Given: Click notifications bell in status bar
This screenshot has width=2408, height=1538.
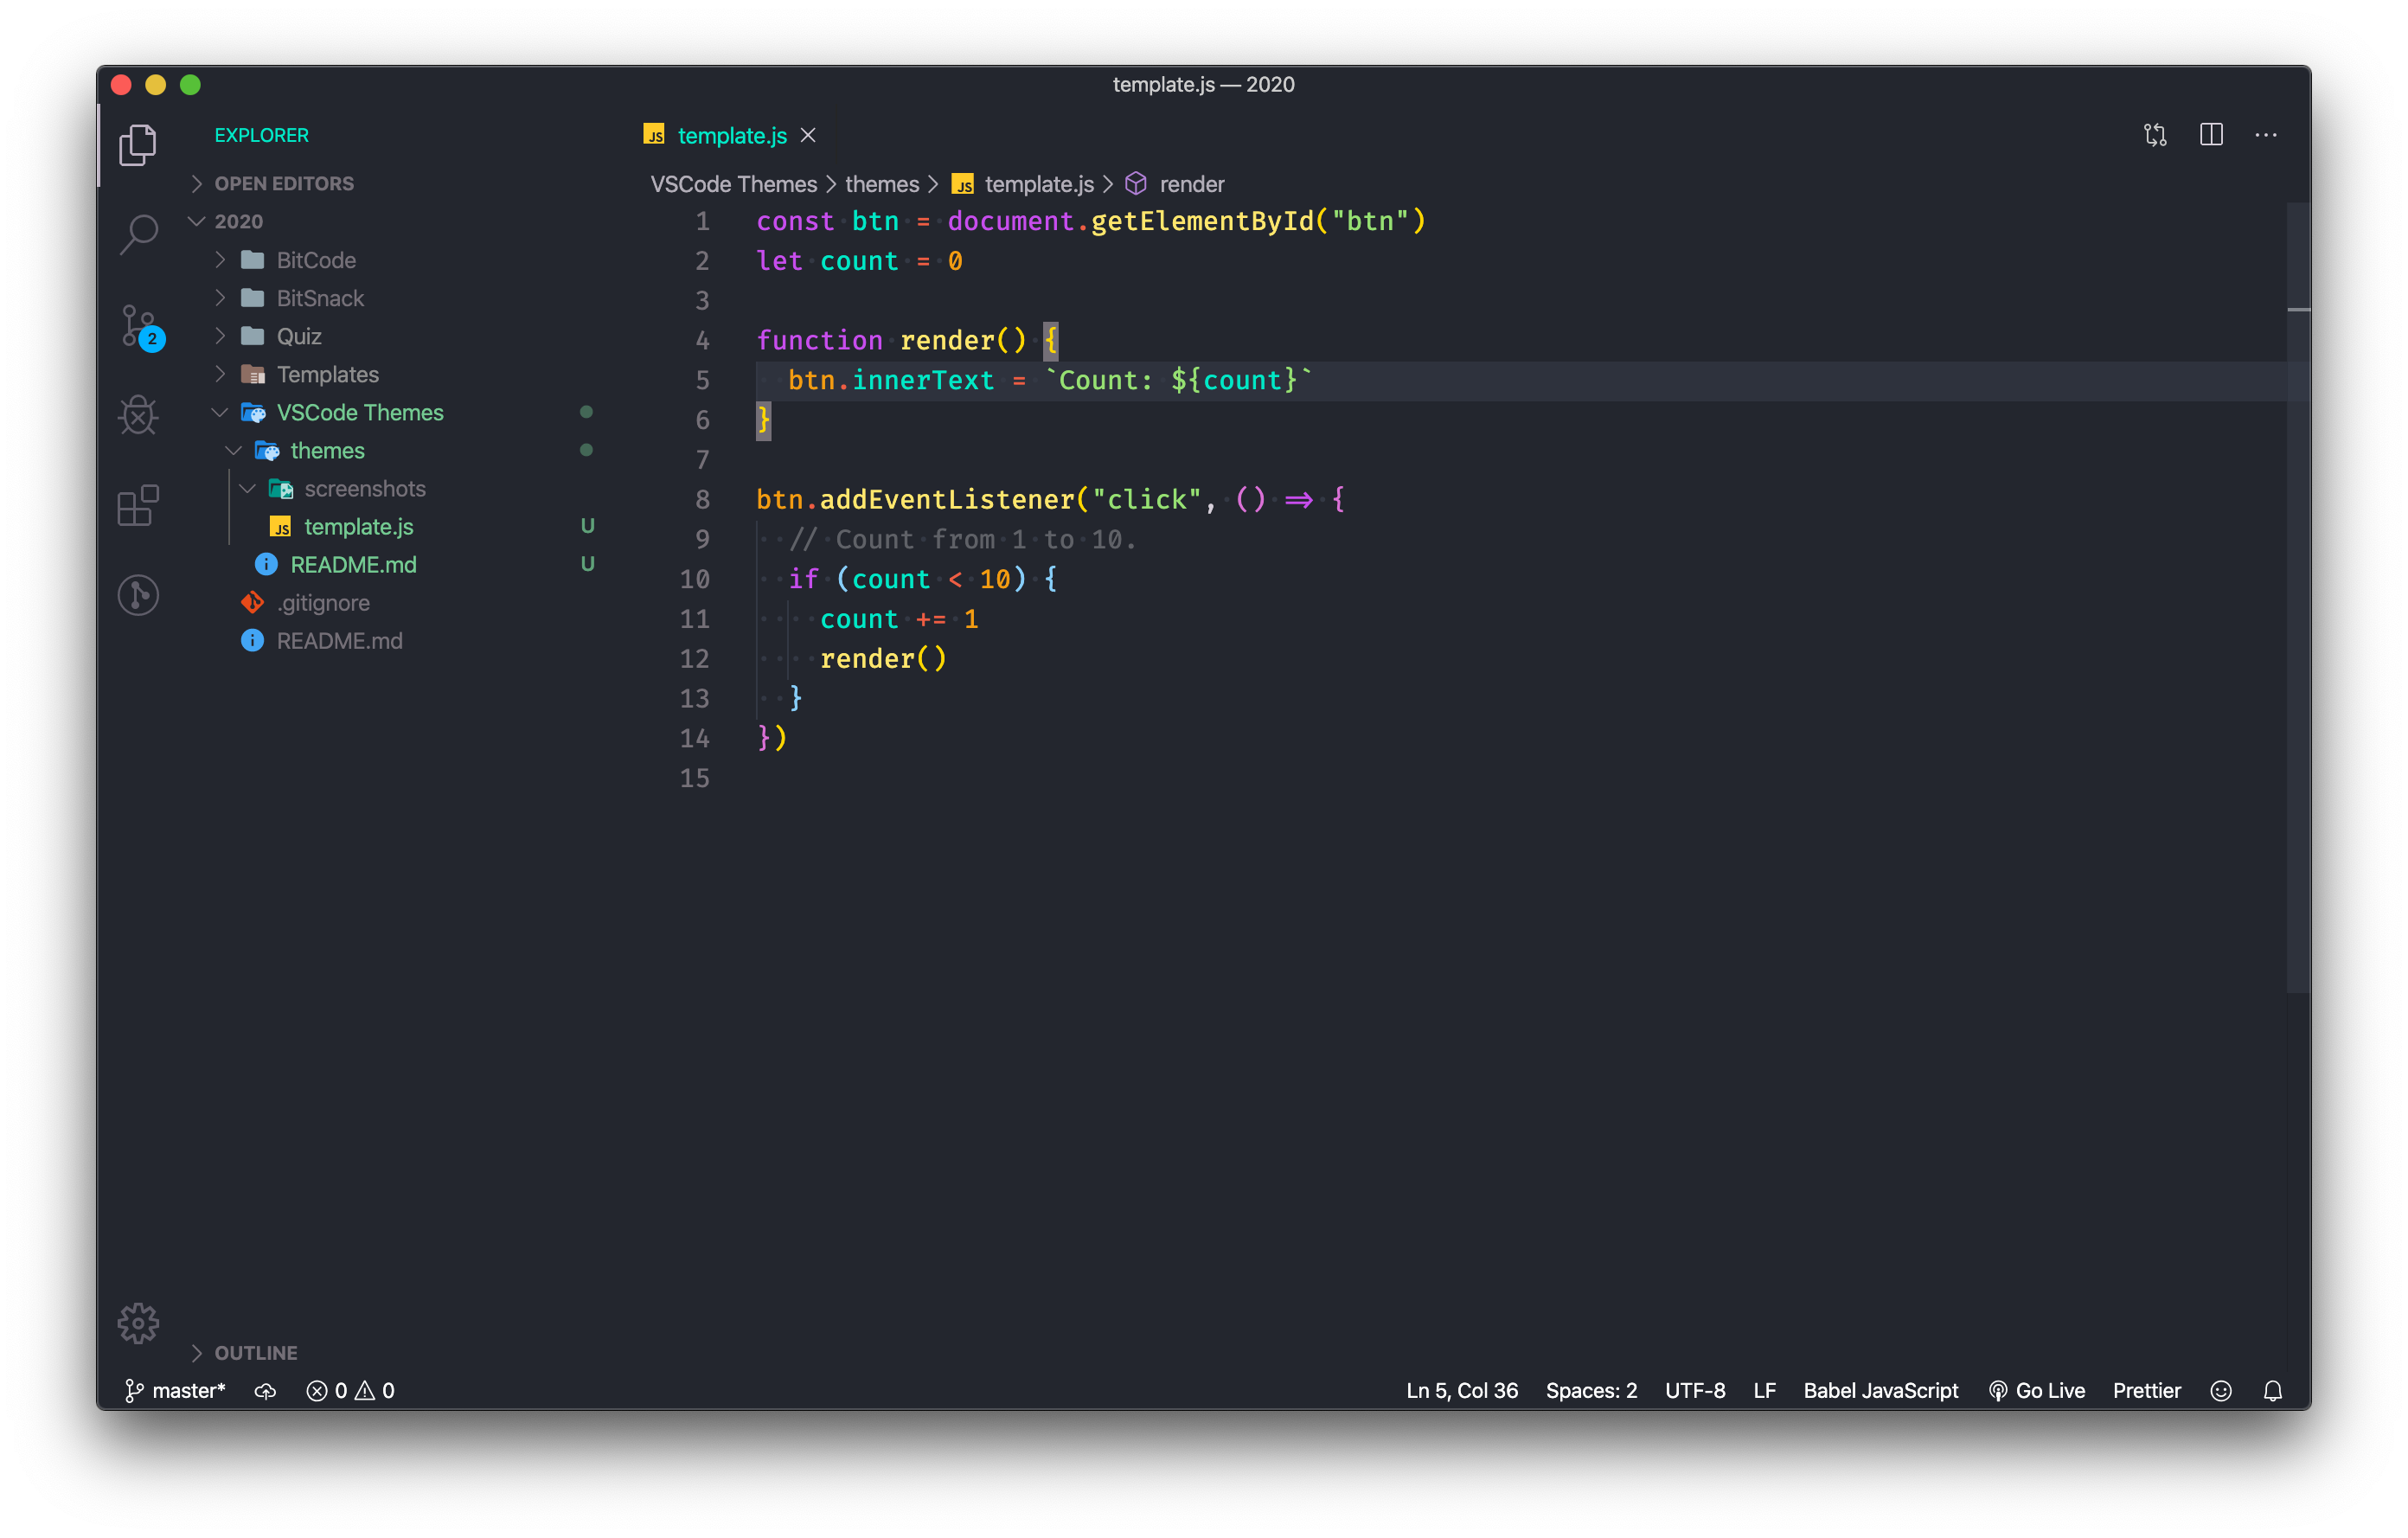Looking at the screenshot, I should point(2272,1390).
